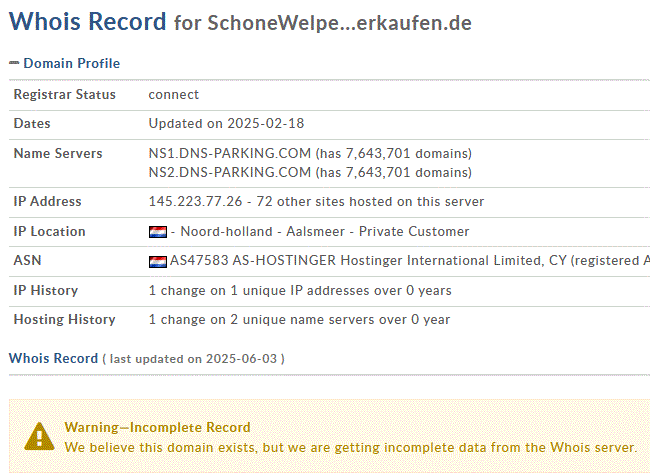Click the Warning—Incomplete Record heading
The height and width of the screenshot is (475, 651).
(x=157, y=427)
